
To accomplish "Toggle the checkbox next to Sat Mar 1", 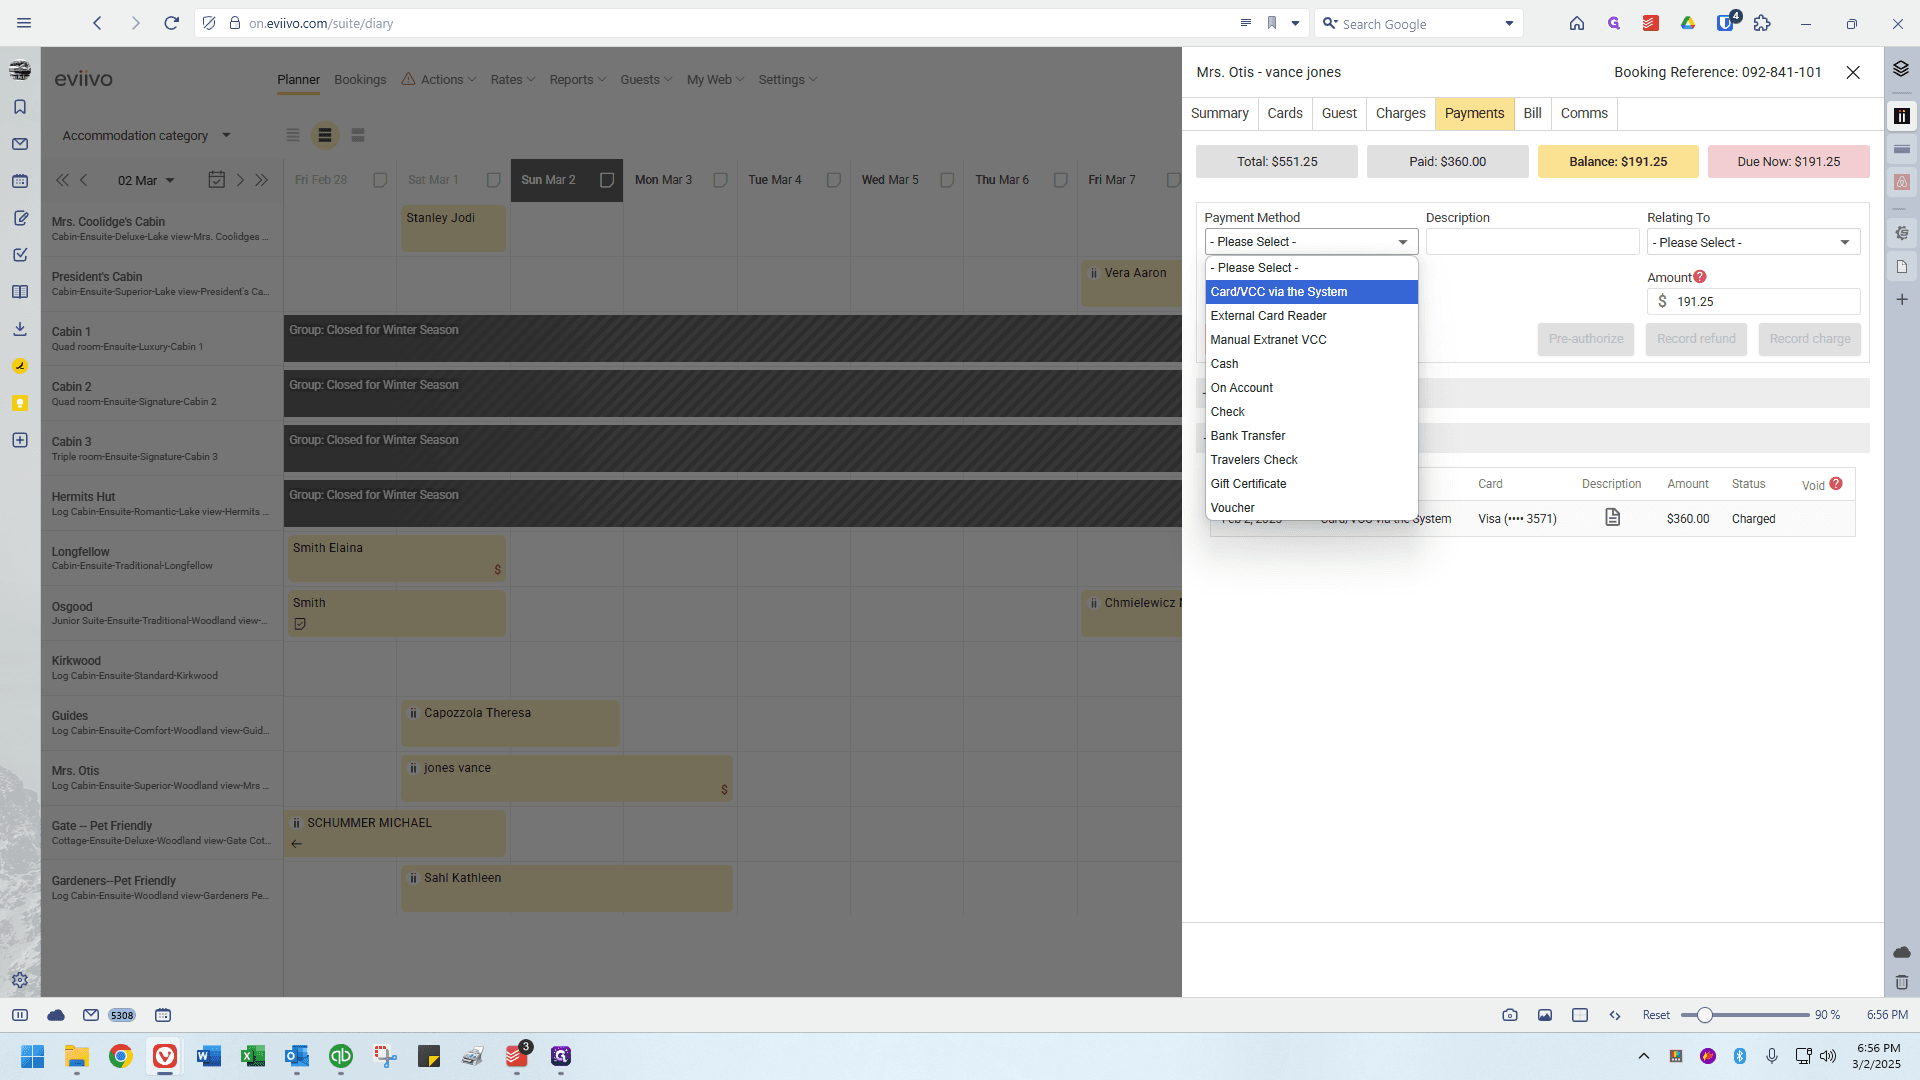I will tap(493, 180).
